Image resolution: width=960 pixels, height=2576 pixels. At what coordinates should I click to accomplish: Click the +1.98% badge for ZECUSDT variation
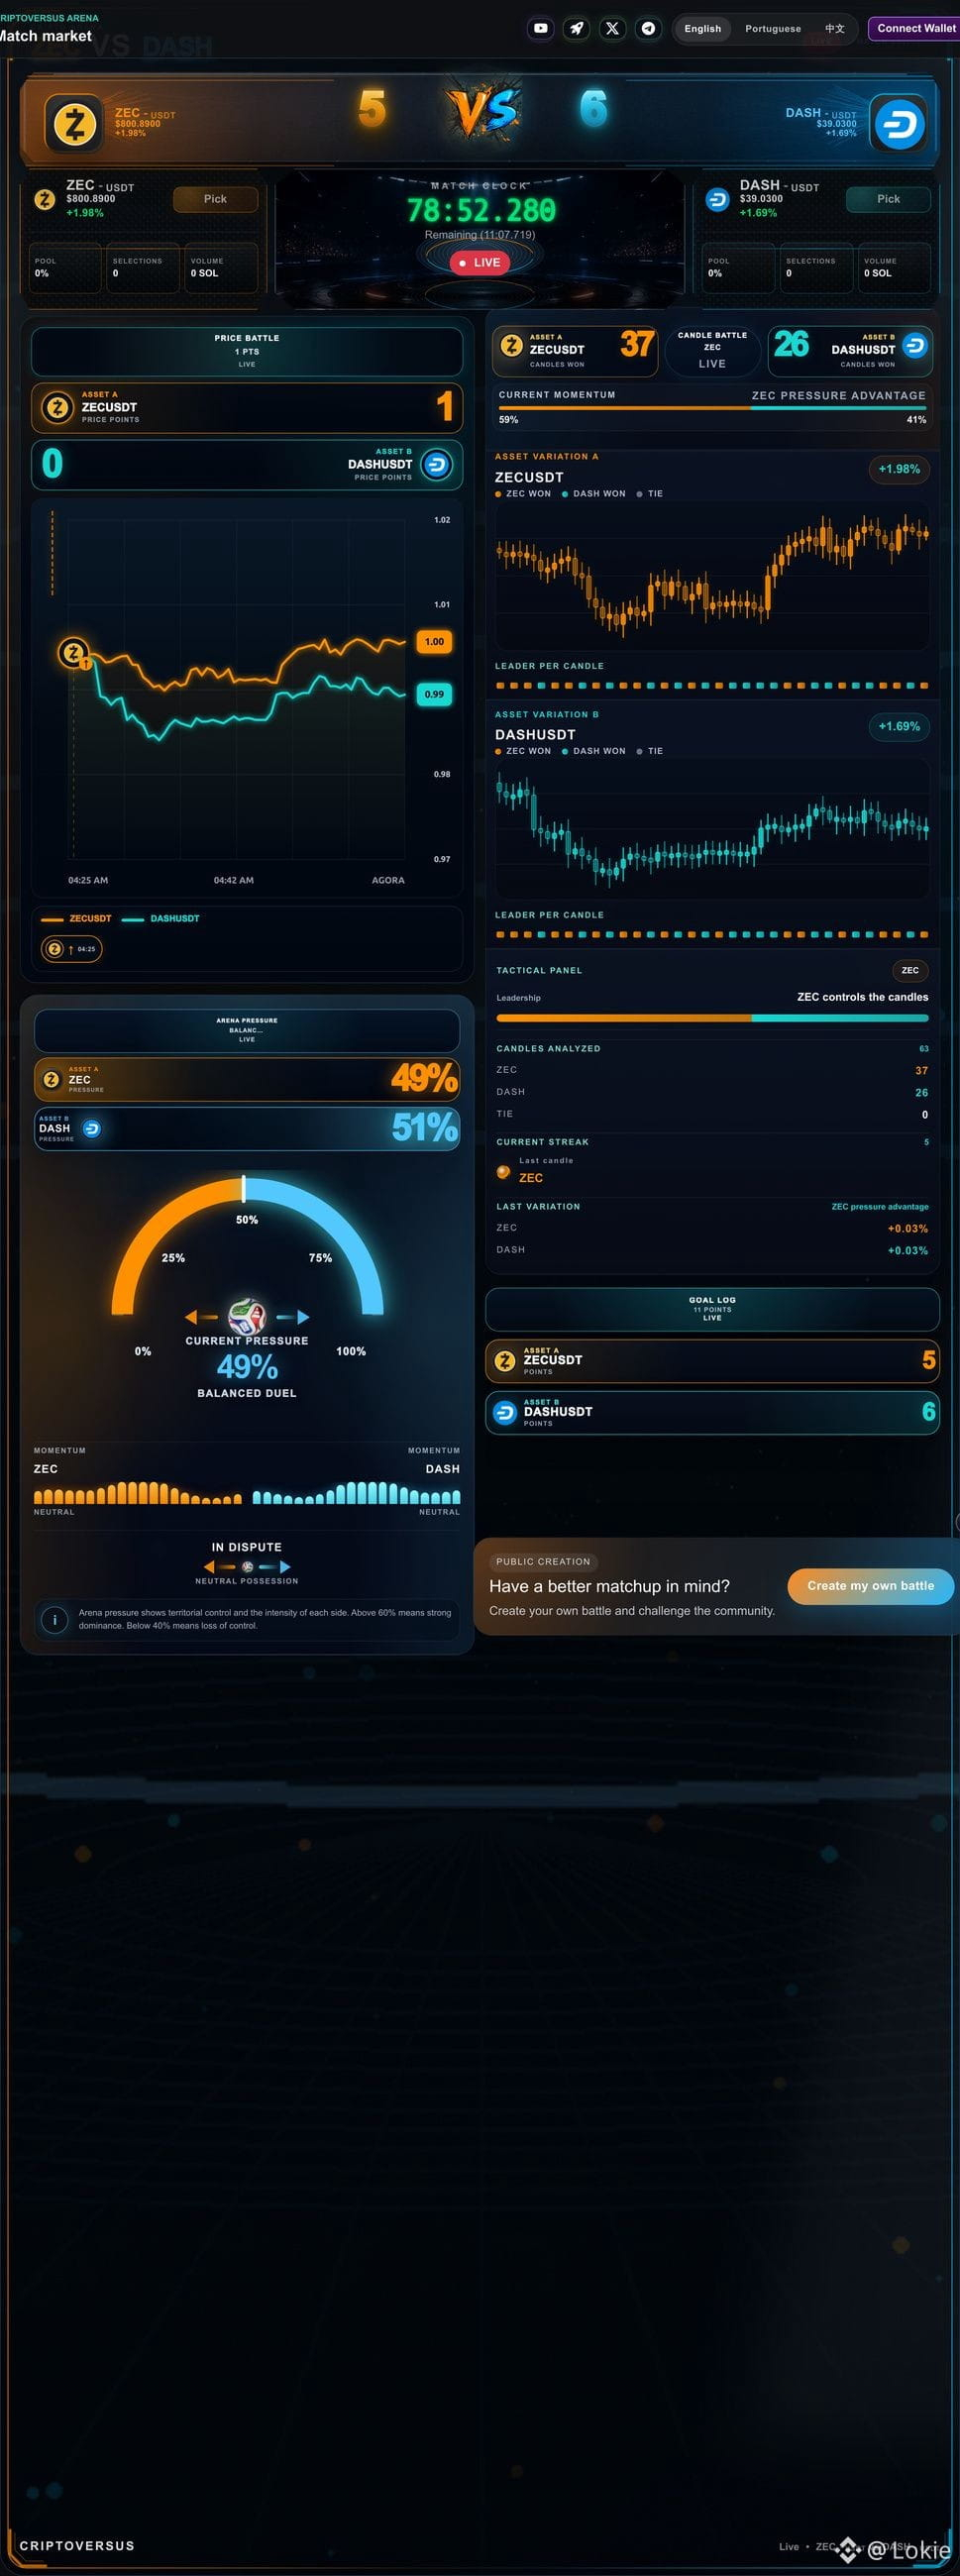pos(899,469)
